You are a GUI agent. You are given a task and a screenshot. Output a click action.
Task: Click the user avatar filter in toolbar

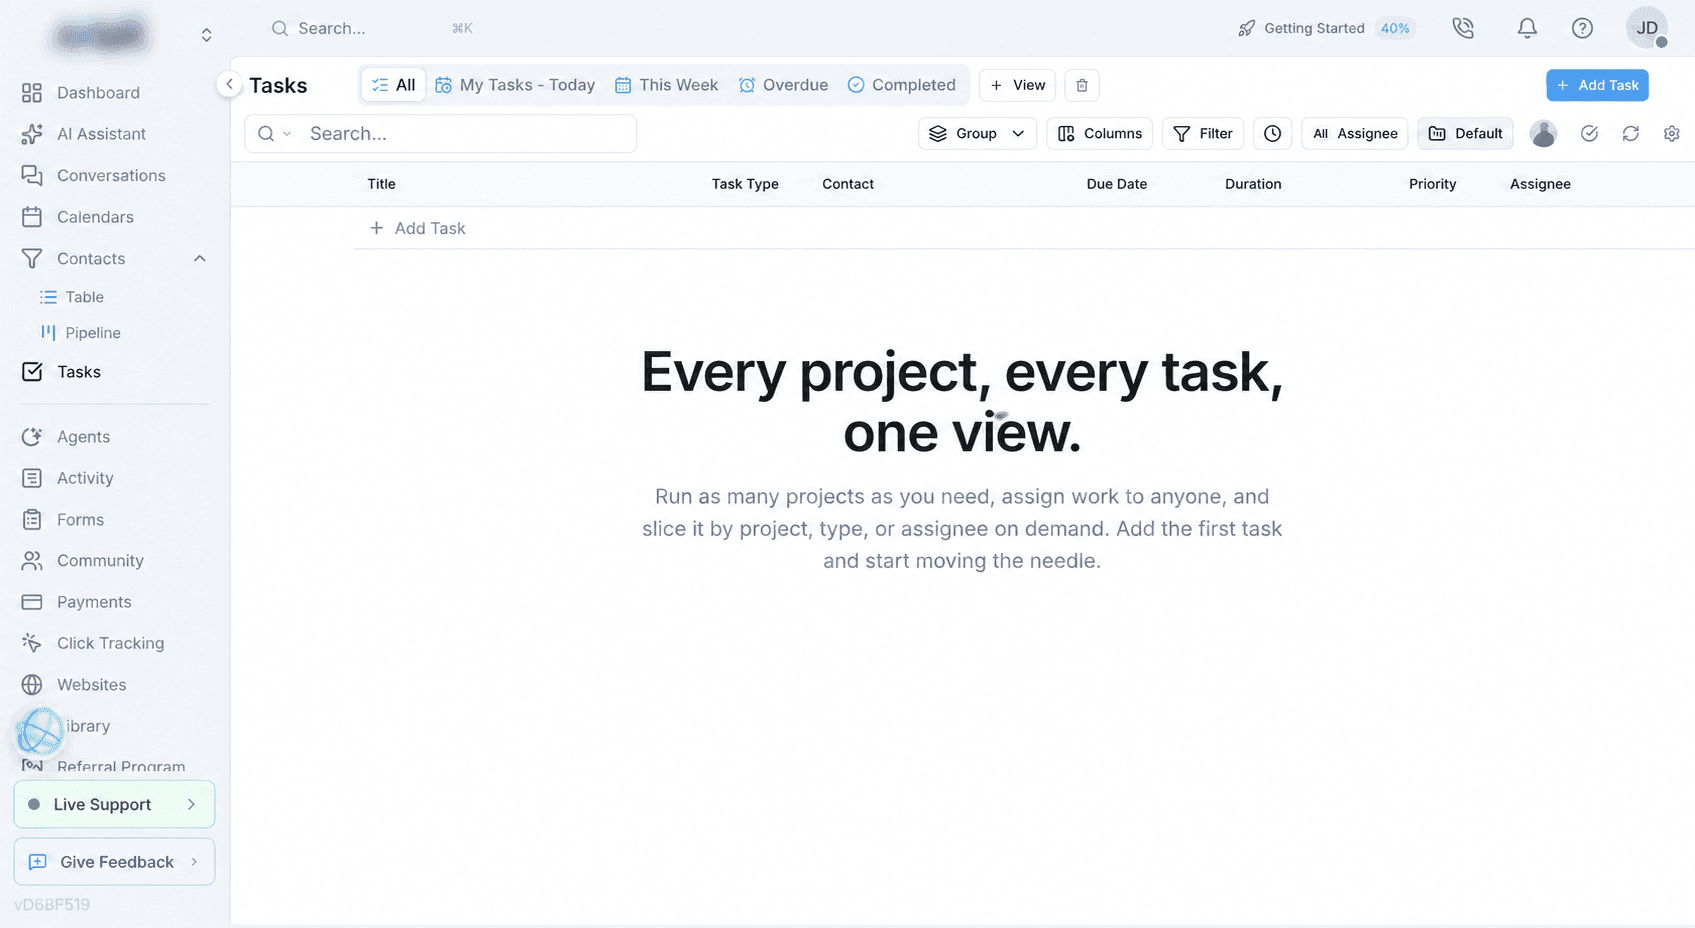(1543, 133)
